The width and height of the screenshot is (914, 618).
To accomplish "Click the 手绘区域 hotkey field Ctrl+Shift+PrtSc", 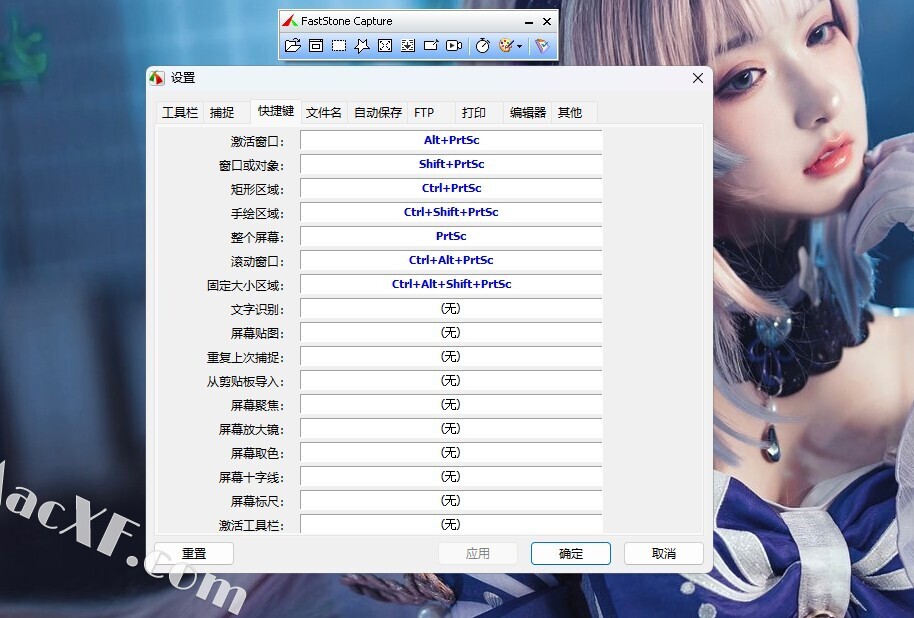I will pyautogui.click(x=451, y=212).
